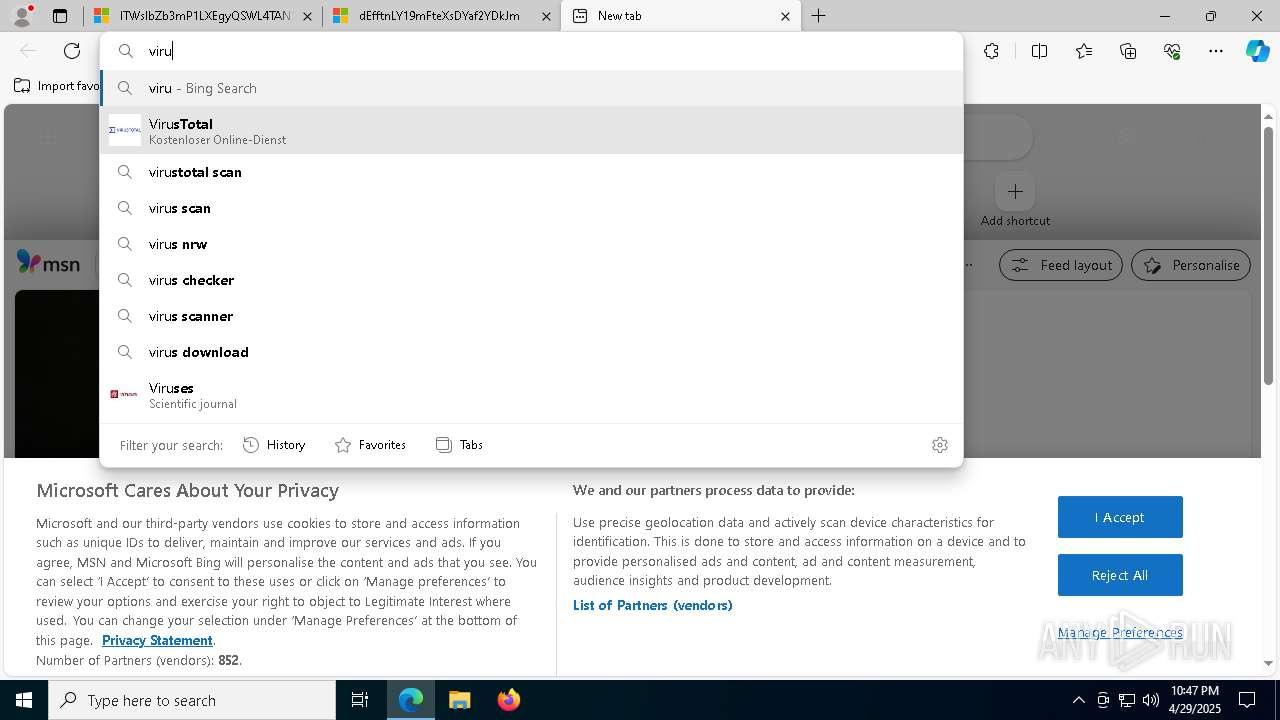This screenshot has width=1280, height=720.
Task: Open Settings and more ellipsis menu
Action: click(x=1216, y=51)
